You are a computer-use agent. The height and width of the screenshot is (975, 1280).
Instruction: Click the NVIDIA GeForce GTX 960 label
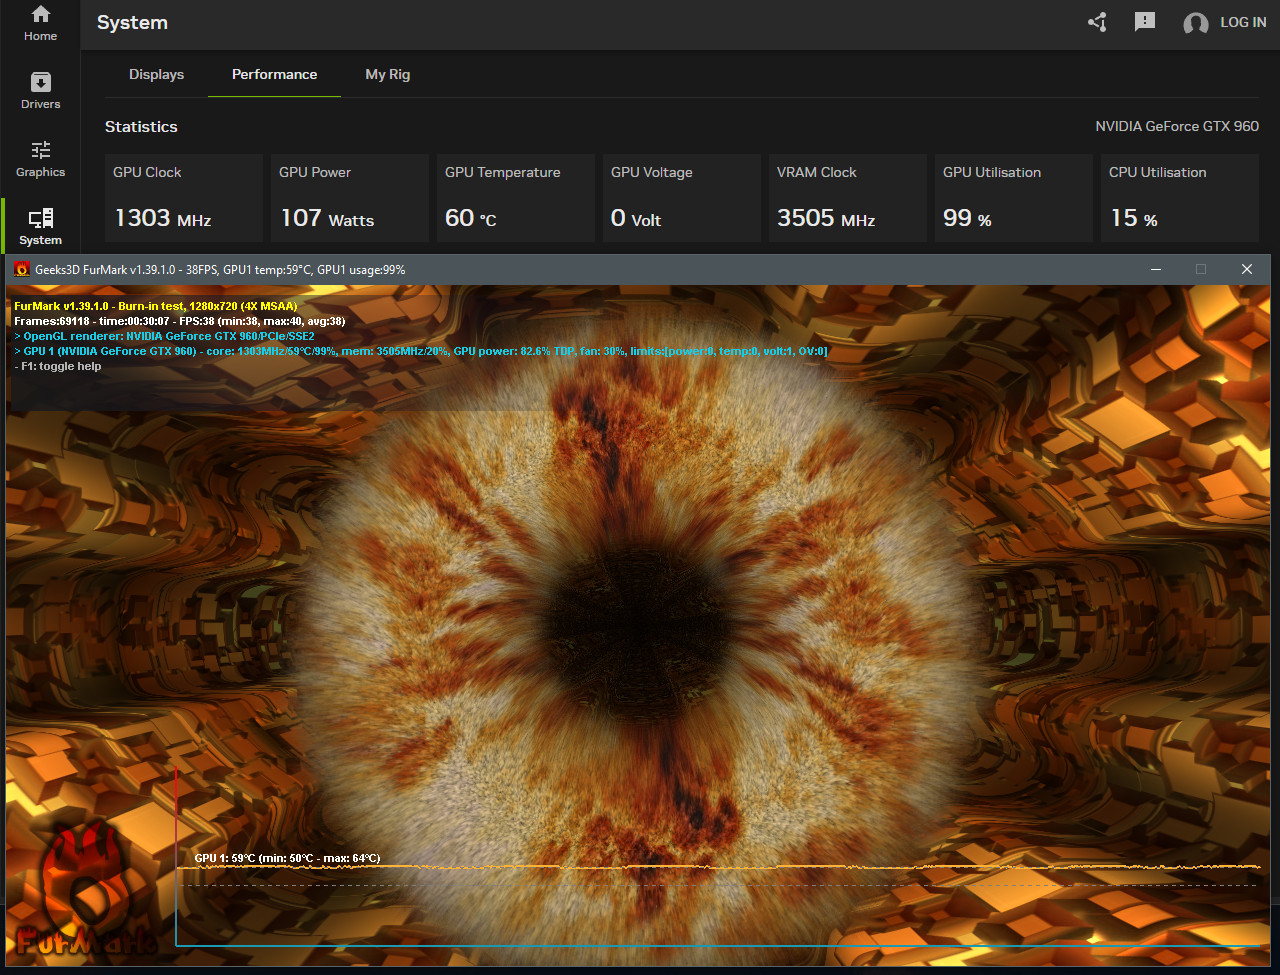[1177, 126]
